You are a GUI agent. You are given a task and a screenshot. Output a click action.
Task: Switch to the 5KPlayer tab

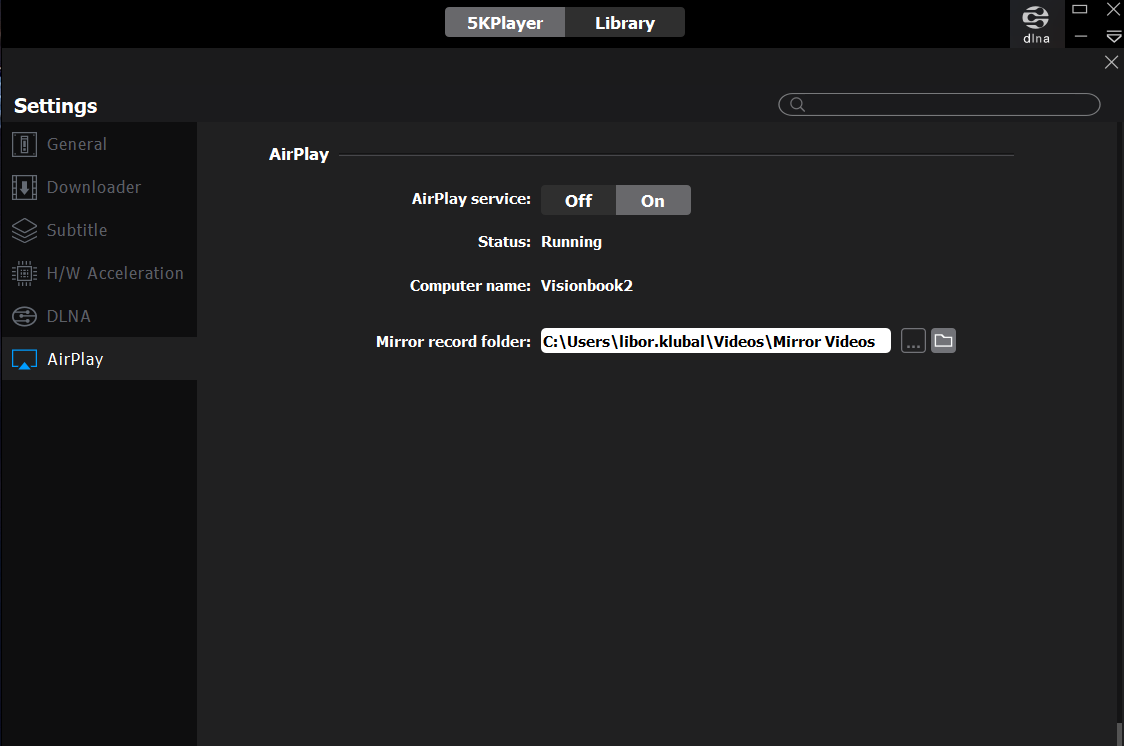point(505,22)
